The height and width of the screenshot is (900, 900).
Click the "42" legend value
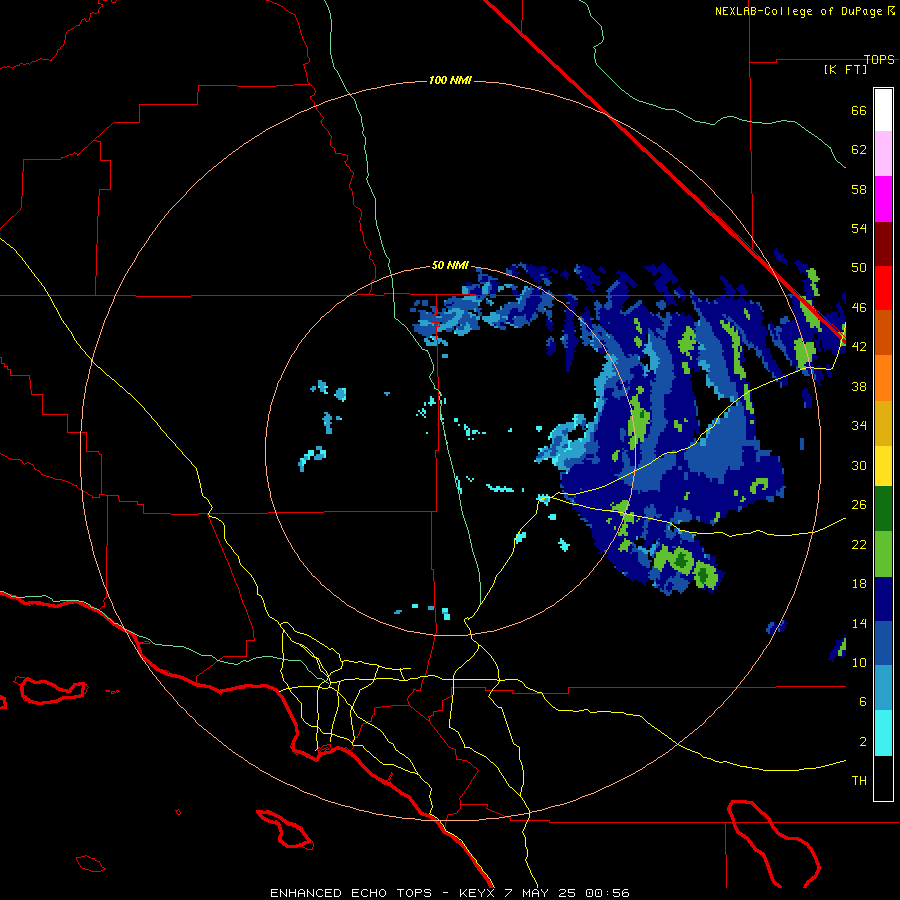coord(859,347)
